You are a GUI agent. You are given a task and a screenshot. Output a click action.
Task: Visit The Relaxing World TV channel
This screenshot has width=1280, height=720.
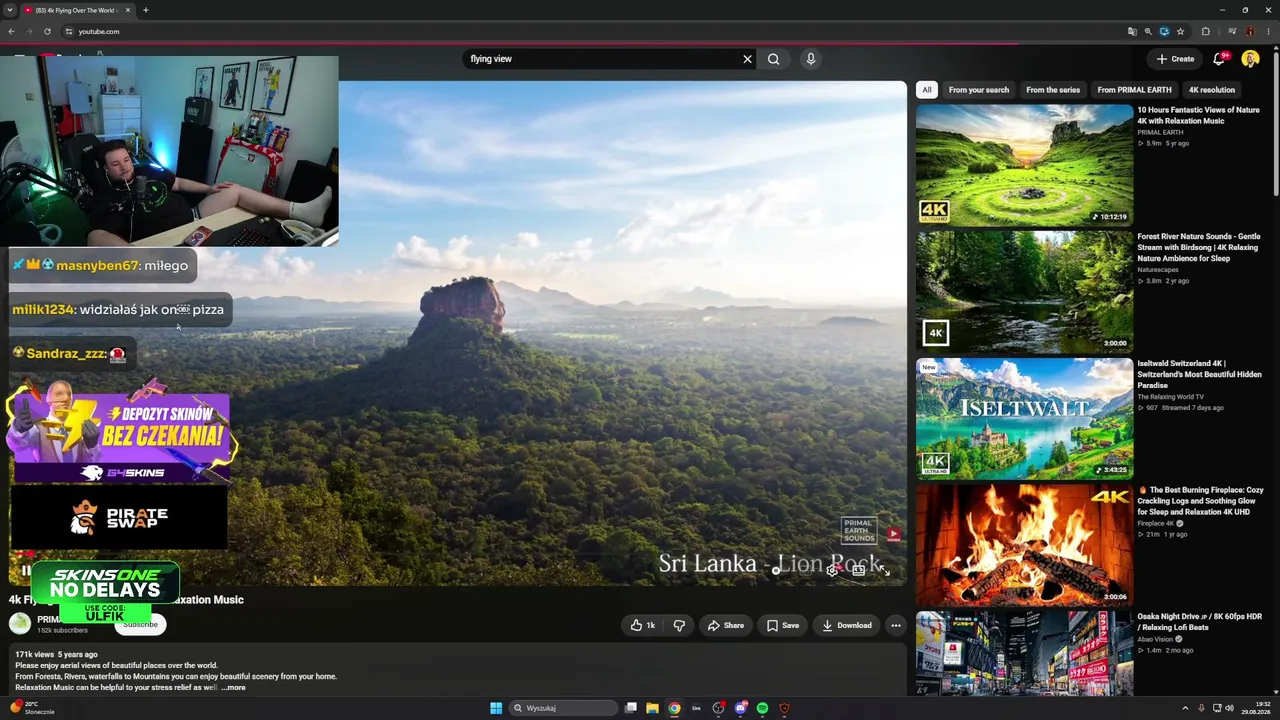click(x=1170, y=397)
